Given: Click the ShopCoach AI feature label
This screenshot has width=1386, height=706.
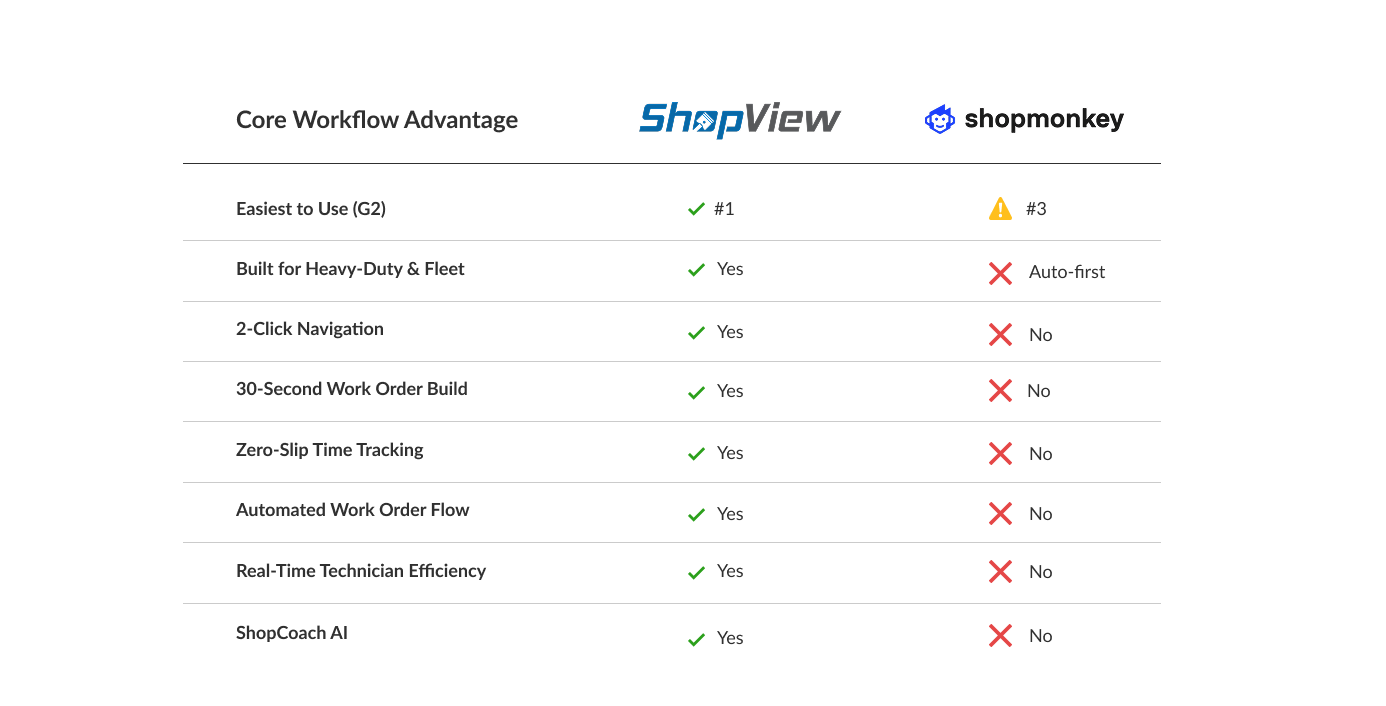Looking at the screenshot, I should (292, 633).
